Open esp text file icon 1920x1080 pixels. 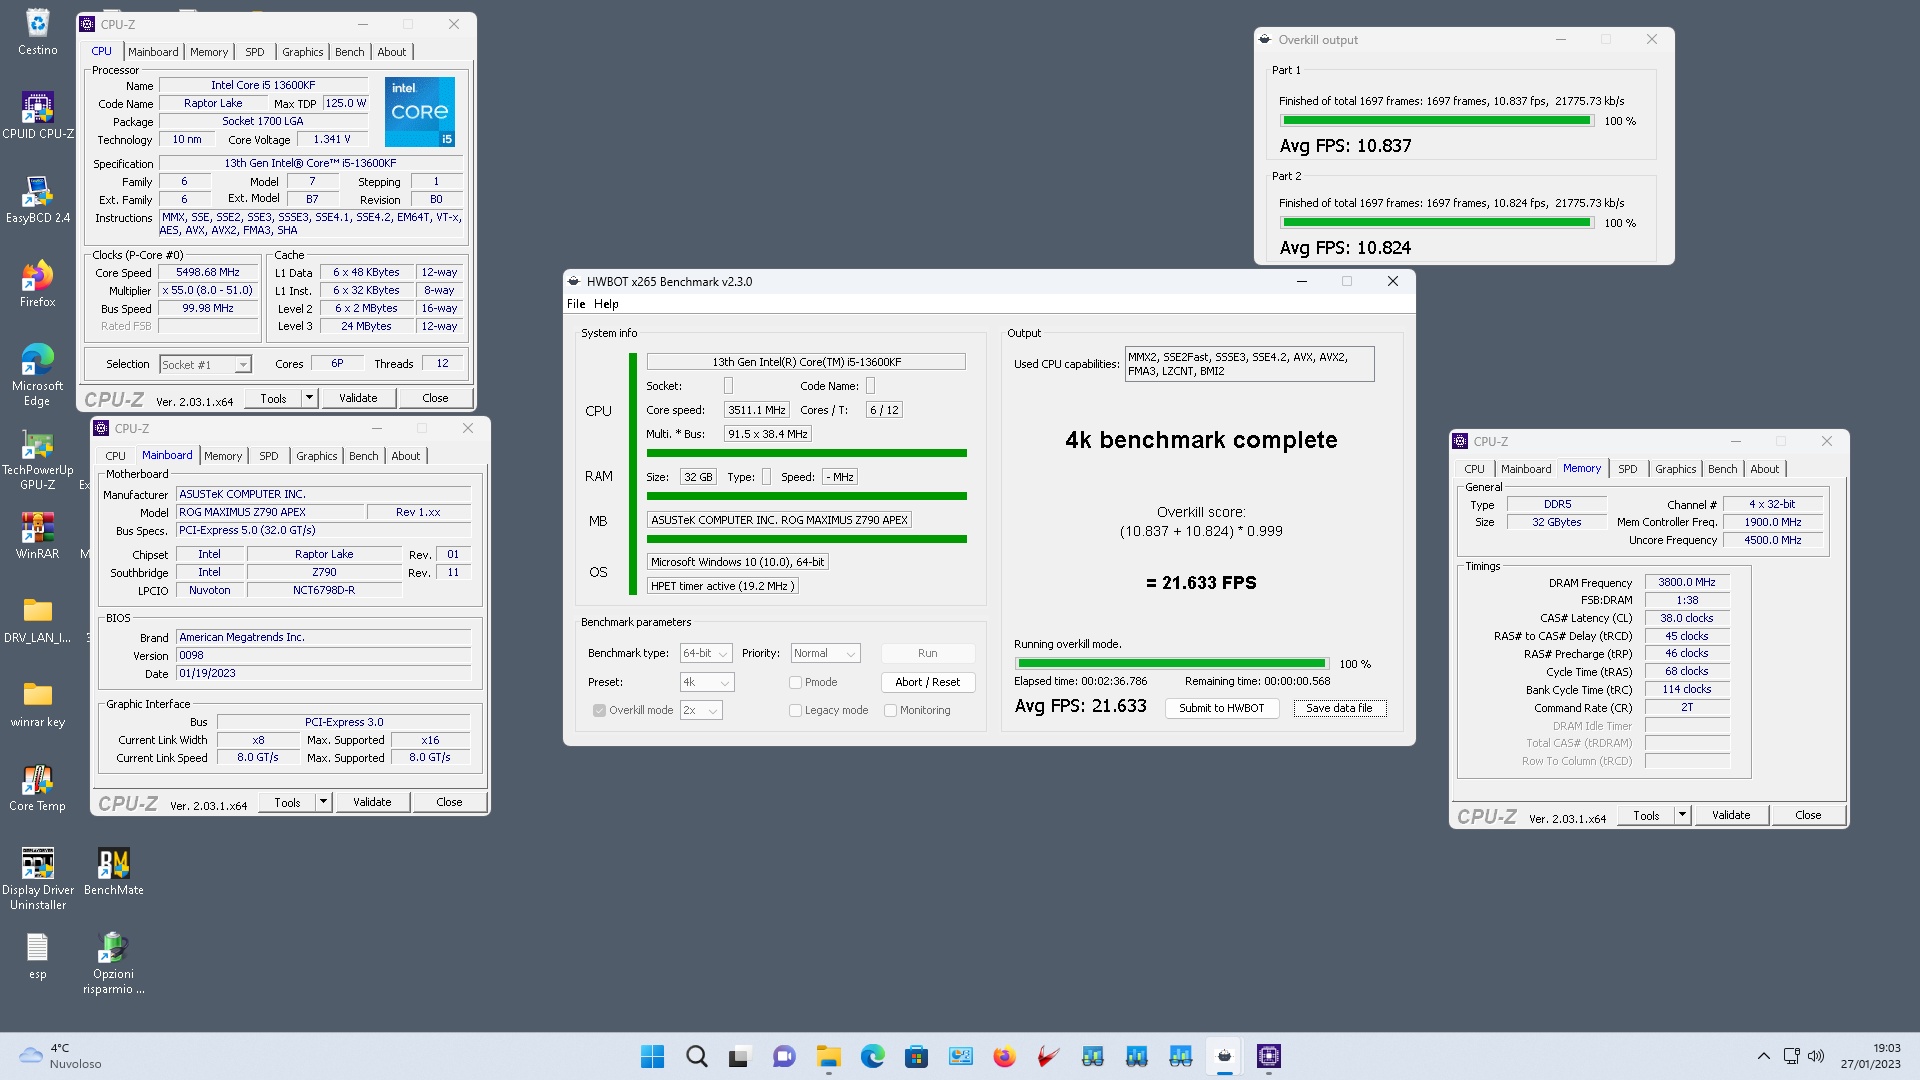(37, 955)
